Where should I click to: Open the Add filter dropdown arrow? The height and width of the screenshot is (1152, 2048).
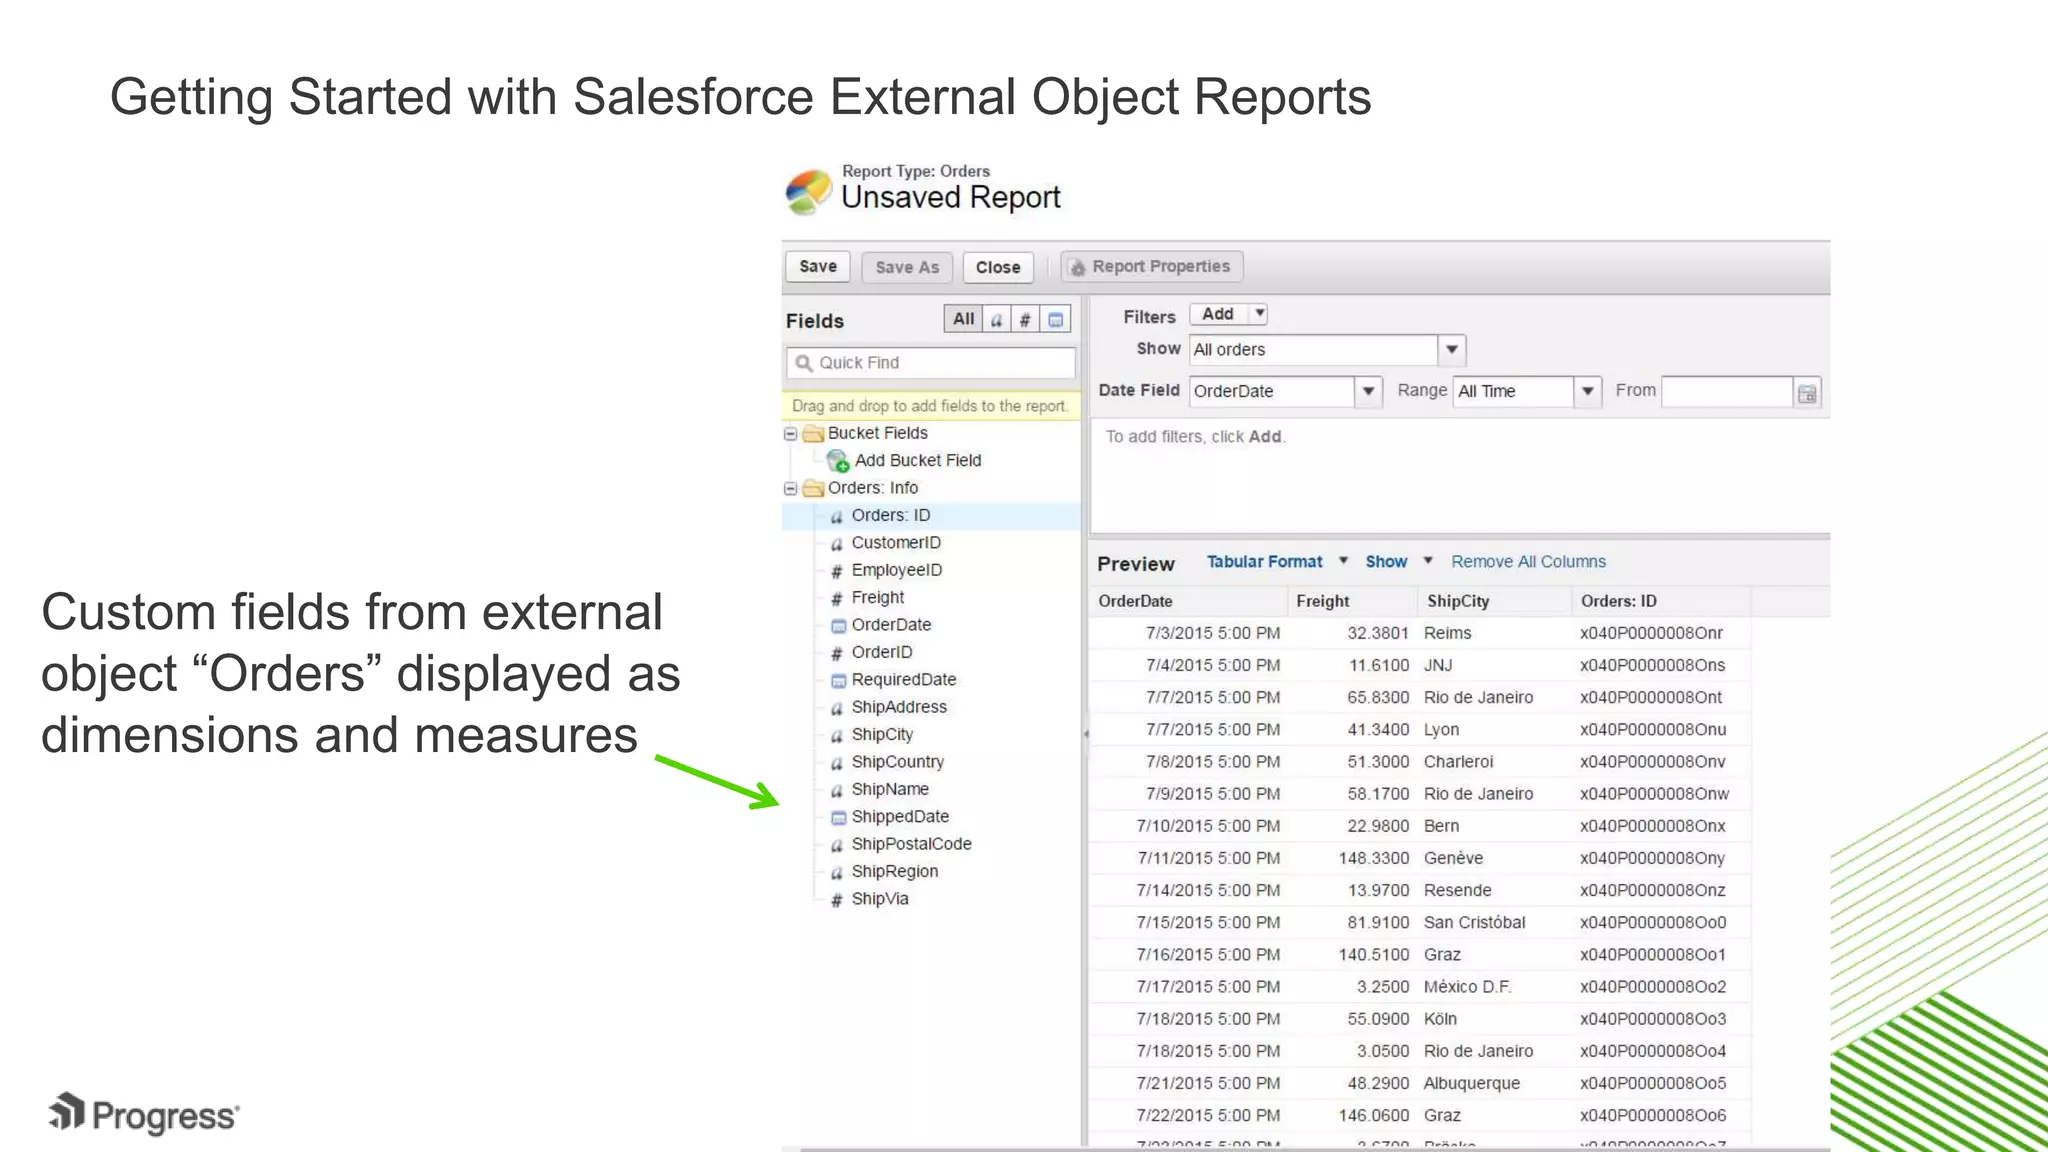pos(1260,314)
